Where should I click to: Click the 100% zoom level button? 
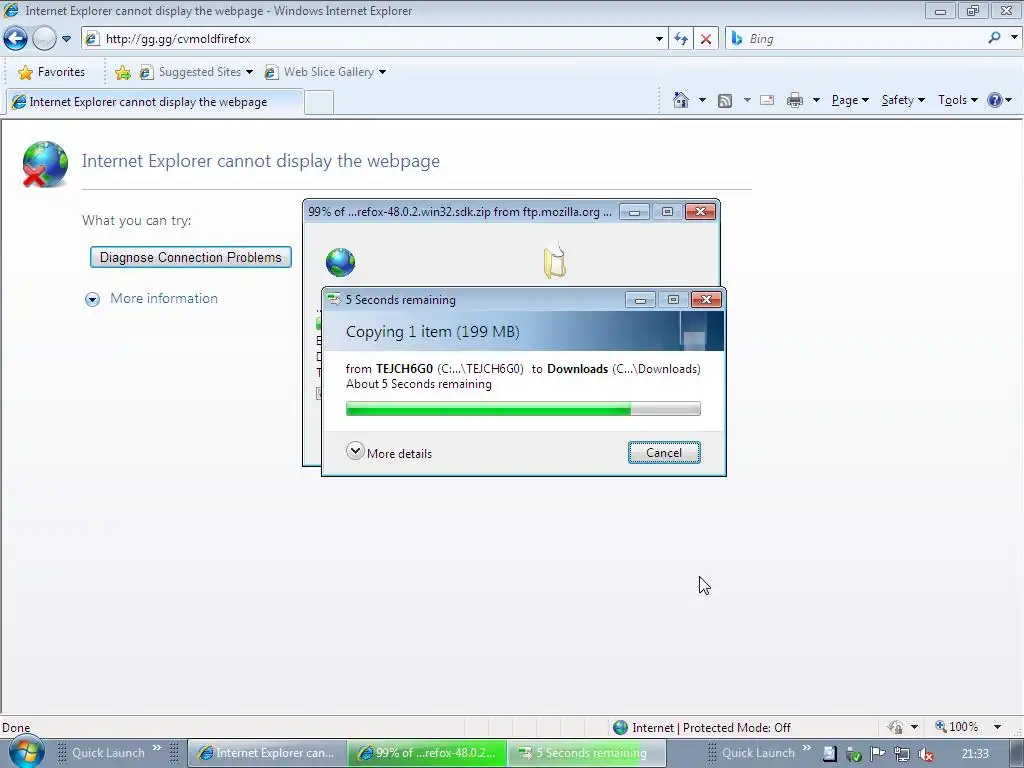click(x=957, y=727)
